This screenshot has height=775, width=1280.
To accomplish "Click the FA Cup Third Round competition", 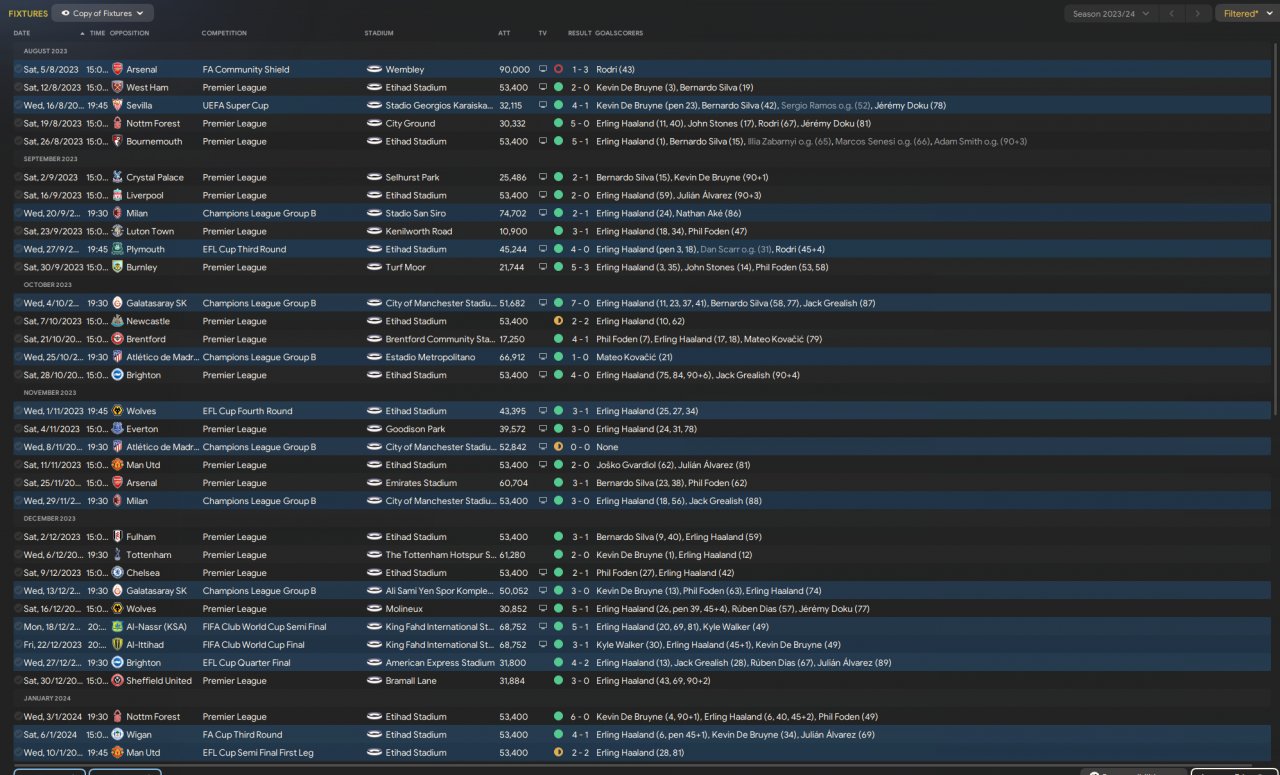I will [x=242, y=736].
